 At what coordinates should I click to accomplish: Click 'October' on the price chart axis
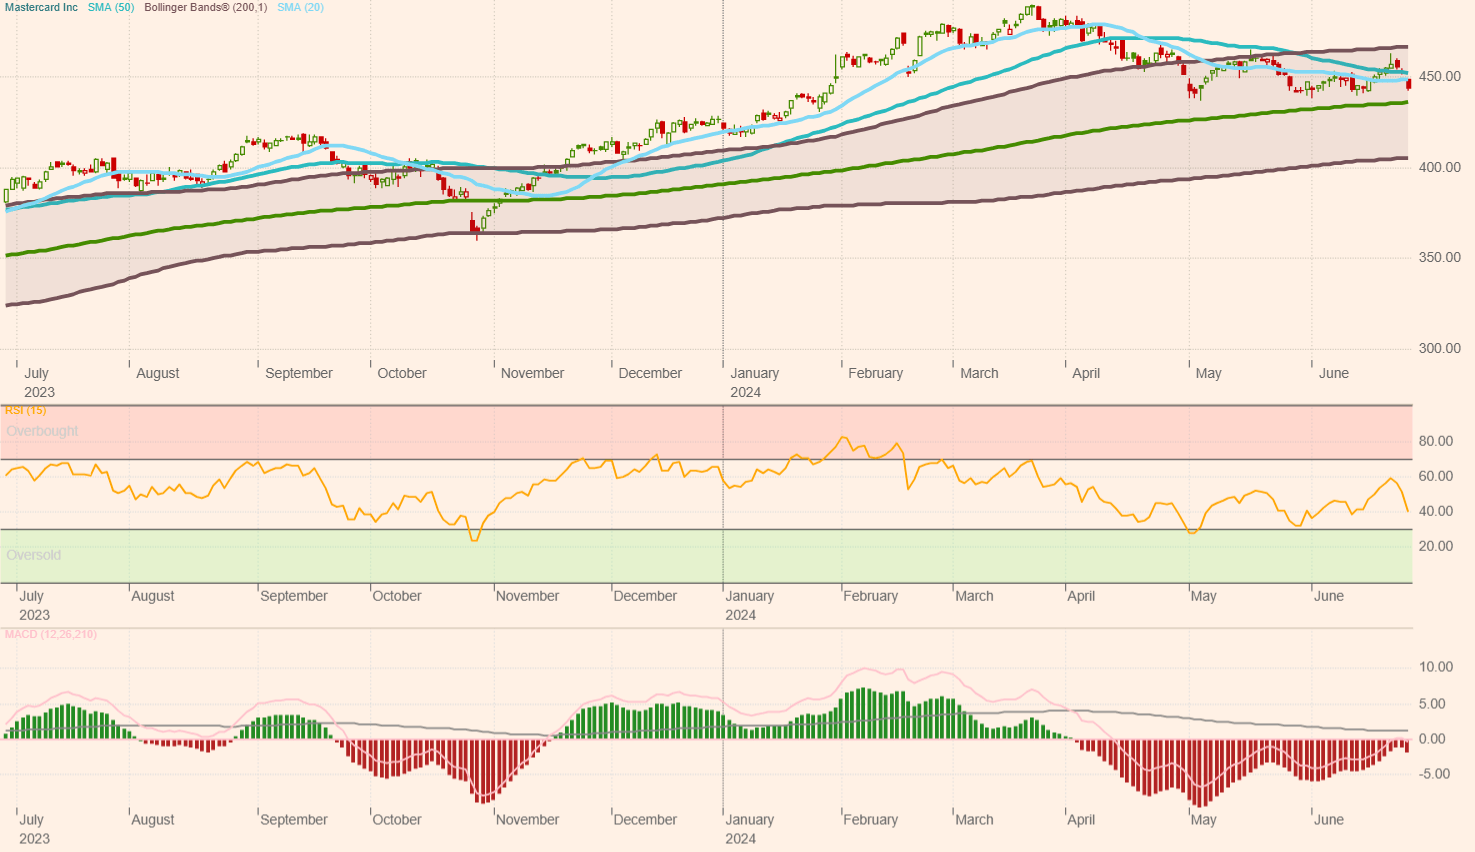[x=402, y=373]
